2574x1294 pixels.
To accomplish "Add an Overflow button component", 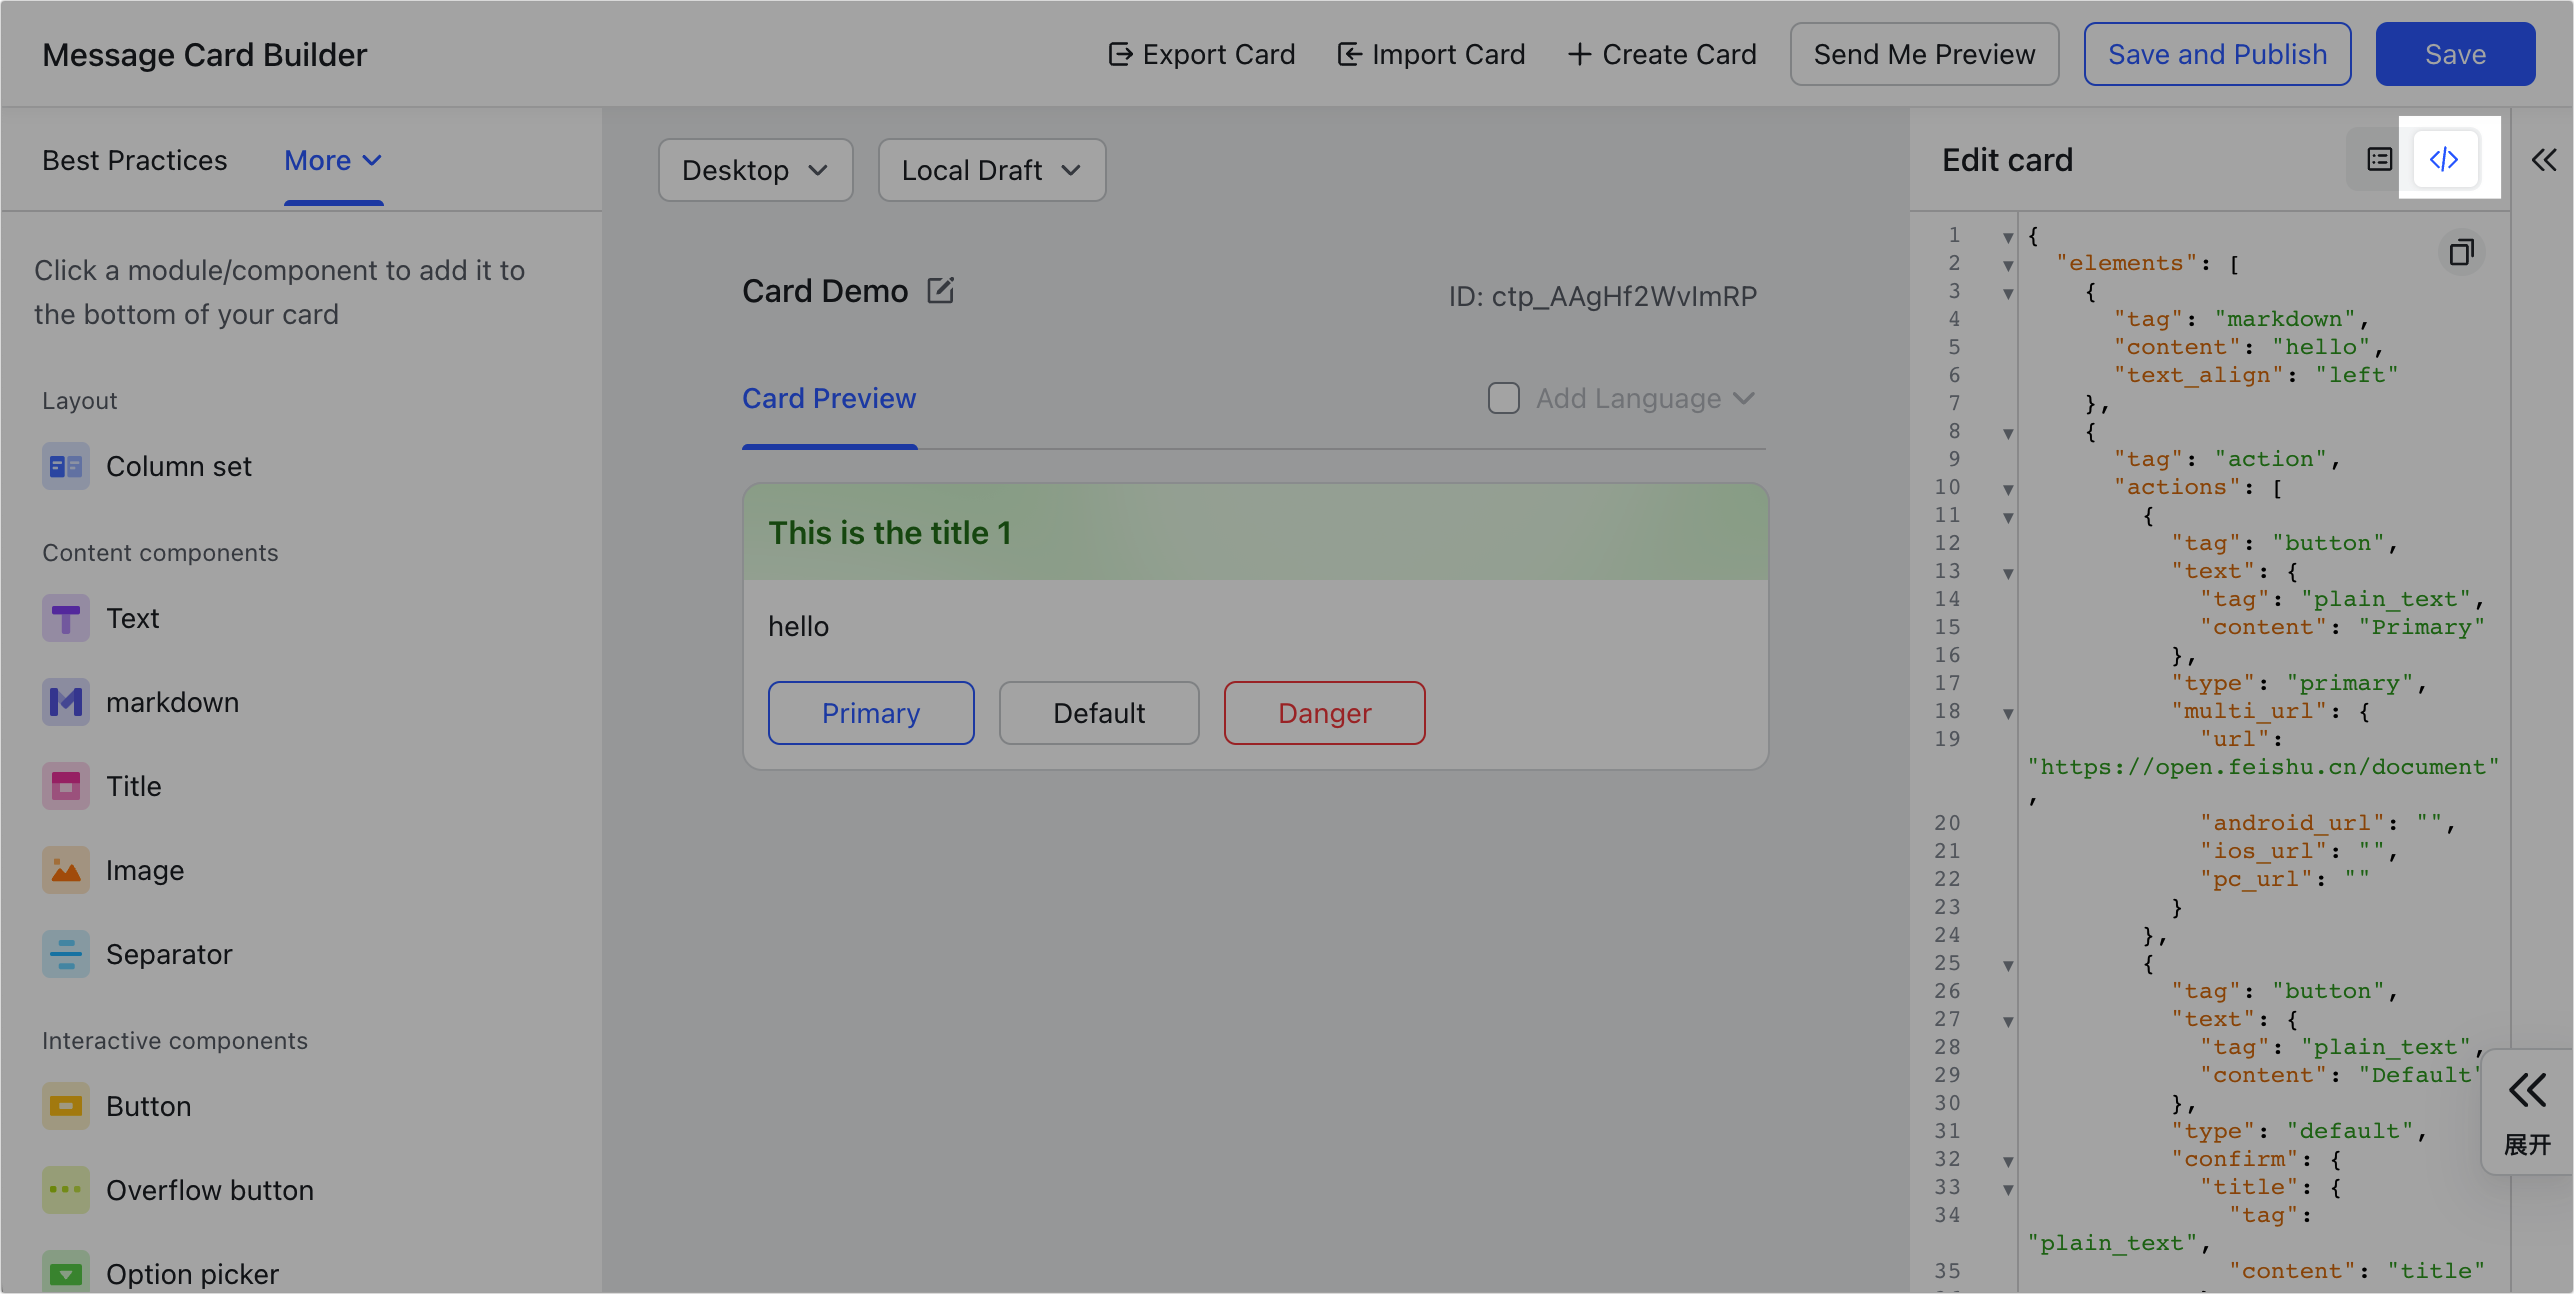I will [178, 1190].
